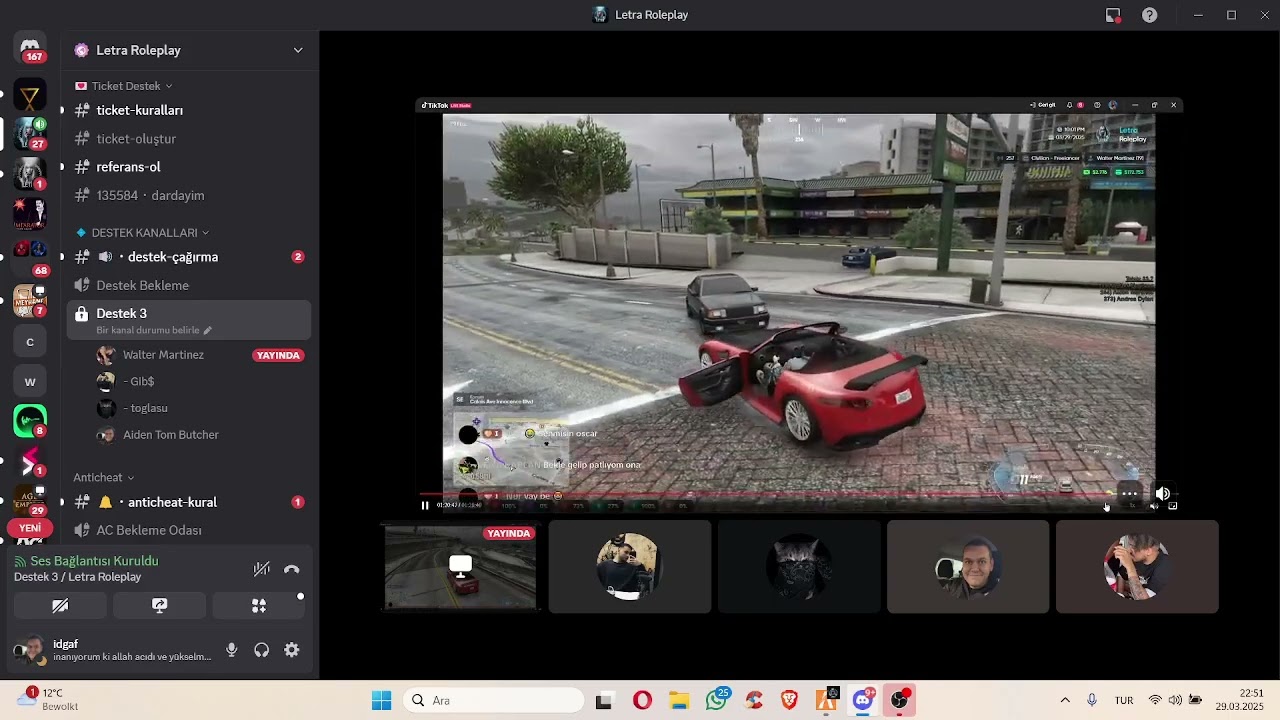Turn on camera in voice panel
Viewport: 1280px width, 720px height.
tap(60, 605)
